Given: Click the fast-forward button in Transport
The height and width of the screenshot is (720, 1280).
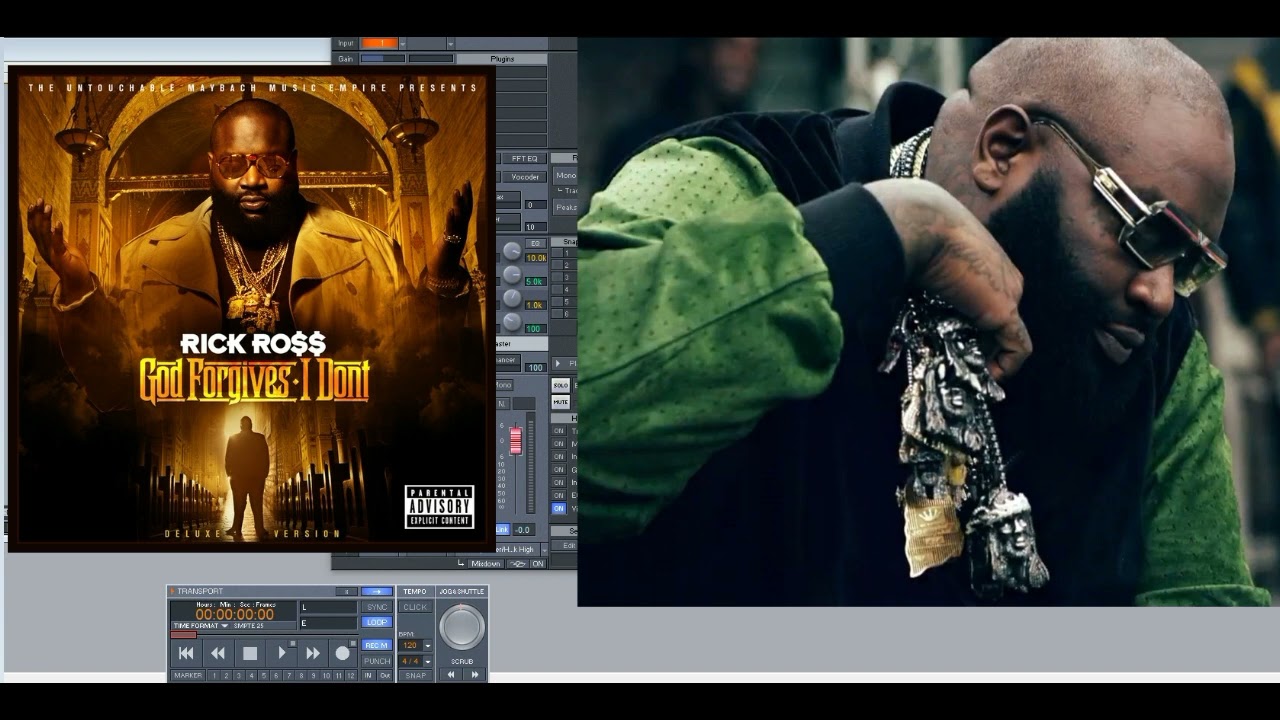Looking at the screenshot, I should point(313,653).
